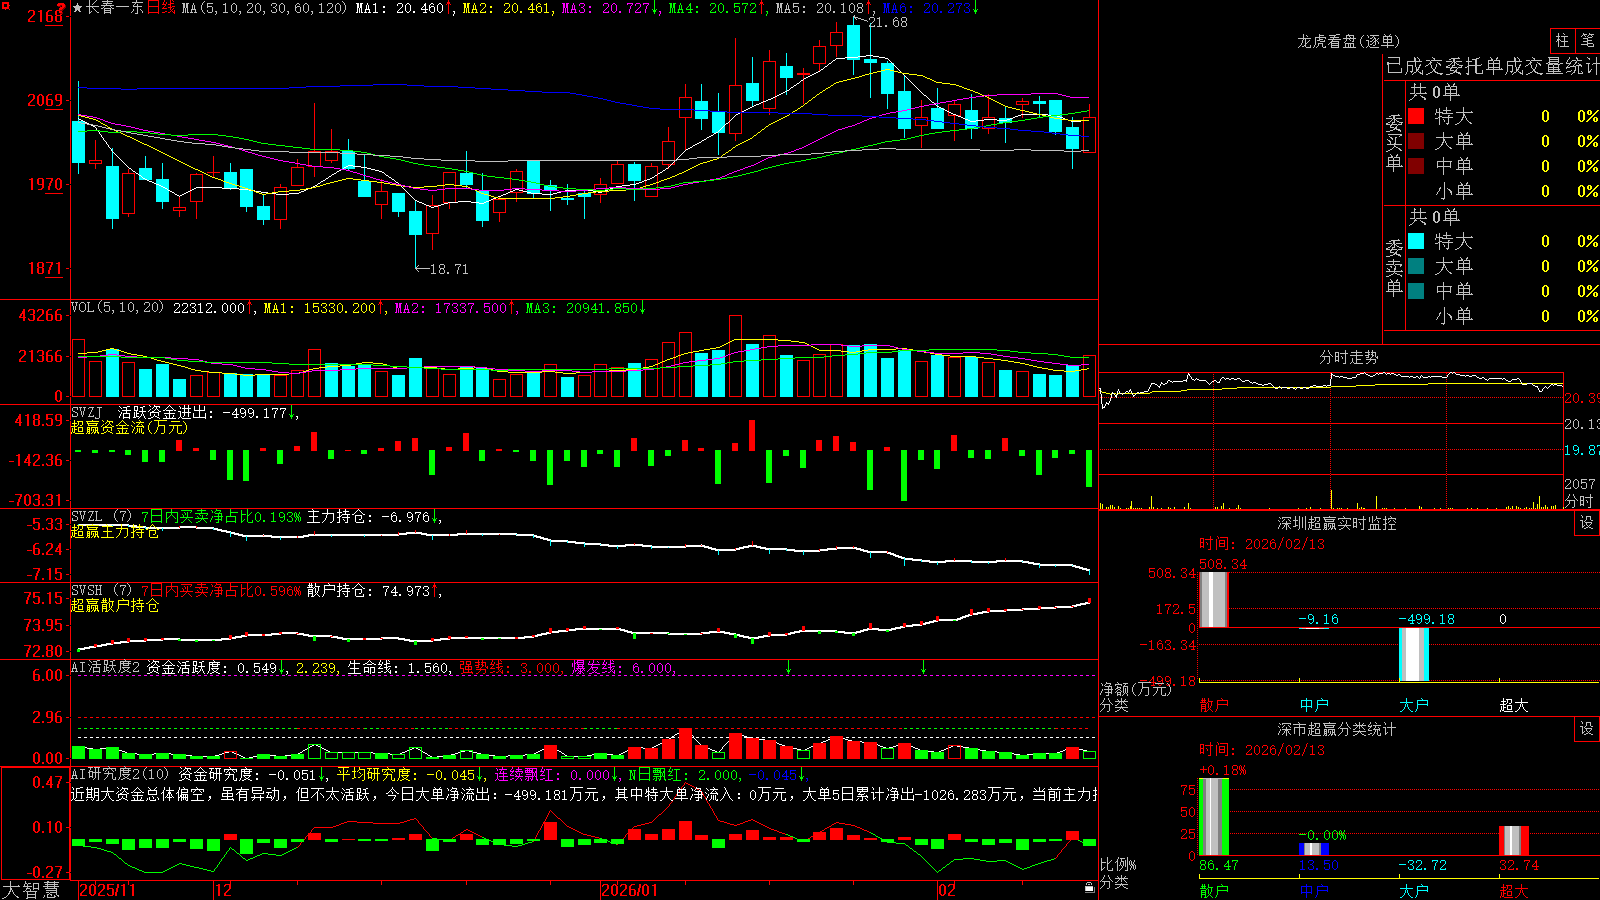Click the 超赢主力持仓 label
Screen dimensions: 1600x900
(115, 531)
